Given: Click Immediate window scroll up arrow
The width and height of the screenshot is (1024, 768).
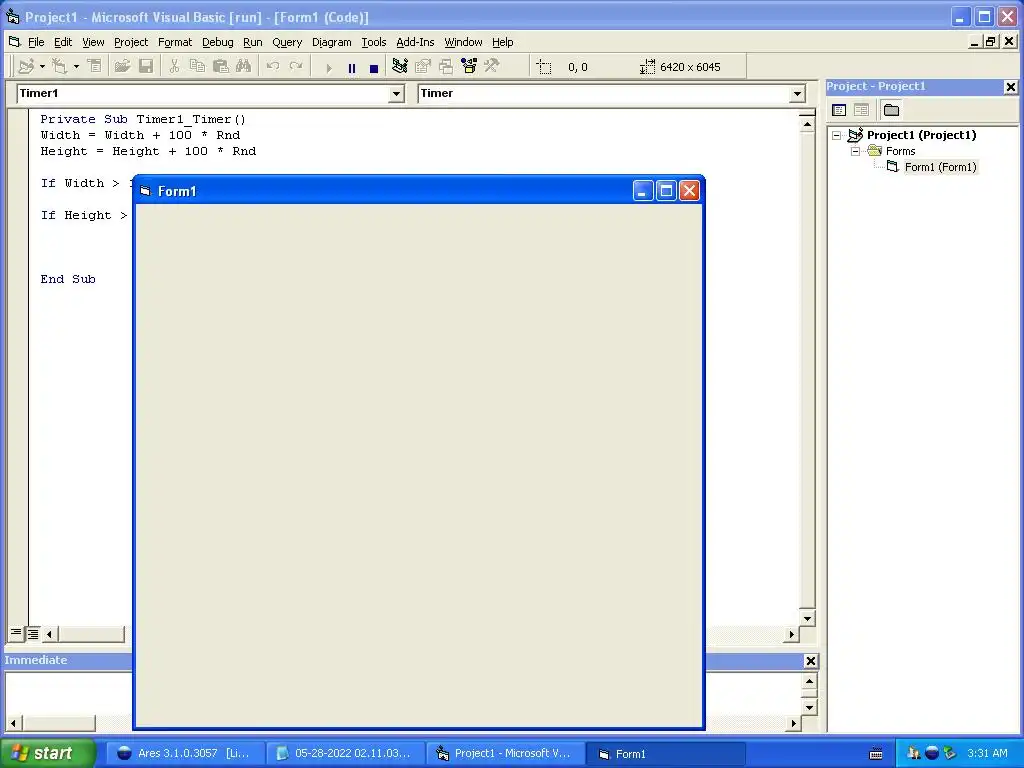Looking at the screenshot, I should coord(809,681).
